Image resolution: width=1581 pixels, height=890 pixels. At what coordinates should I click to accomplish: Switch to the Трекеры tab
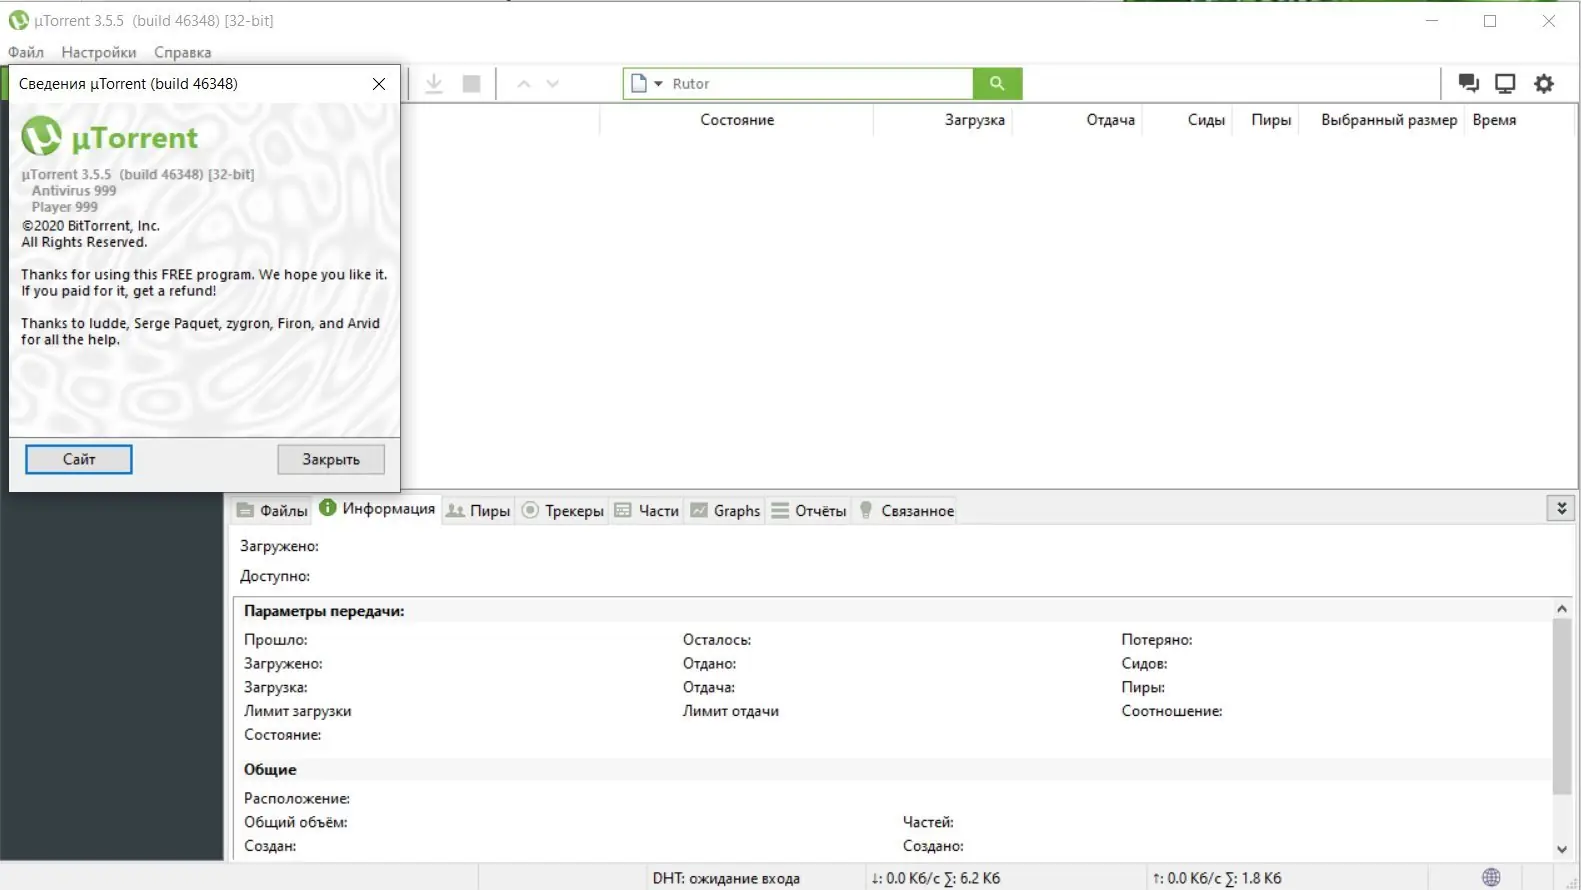pyautogui.click(x=563, y=511)
